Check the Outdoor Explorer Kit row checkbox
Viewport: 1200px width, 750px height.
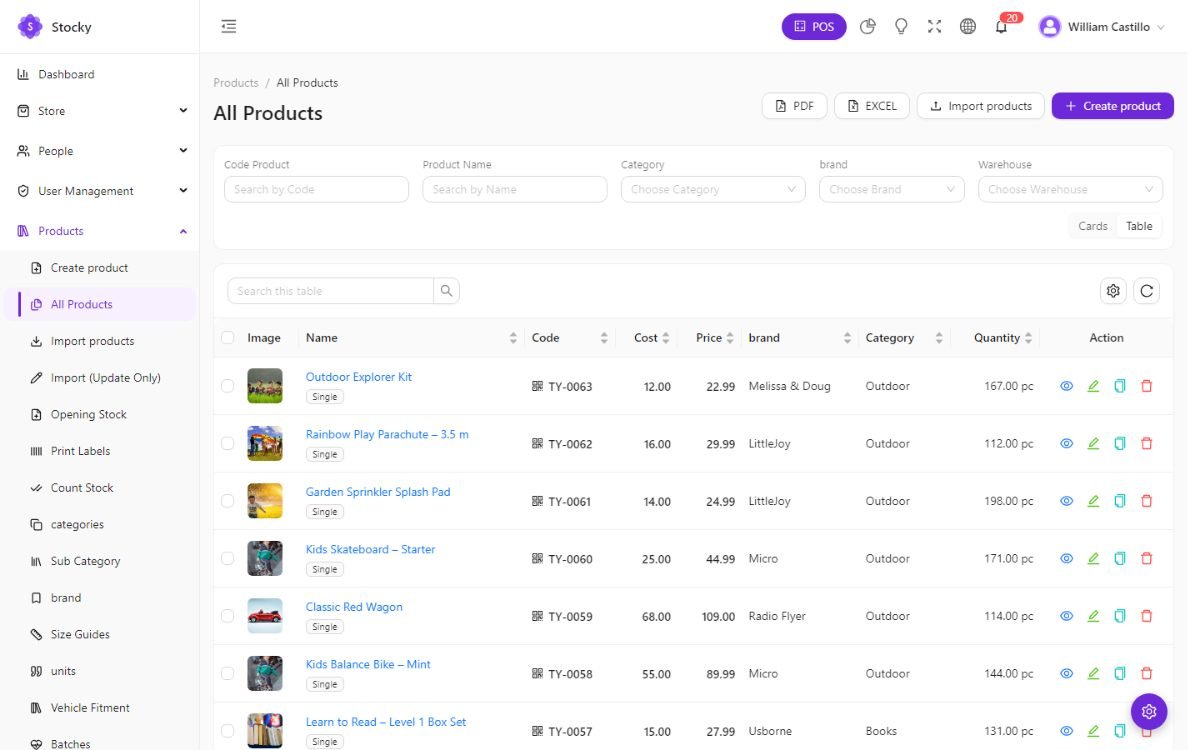pos(228,386)
